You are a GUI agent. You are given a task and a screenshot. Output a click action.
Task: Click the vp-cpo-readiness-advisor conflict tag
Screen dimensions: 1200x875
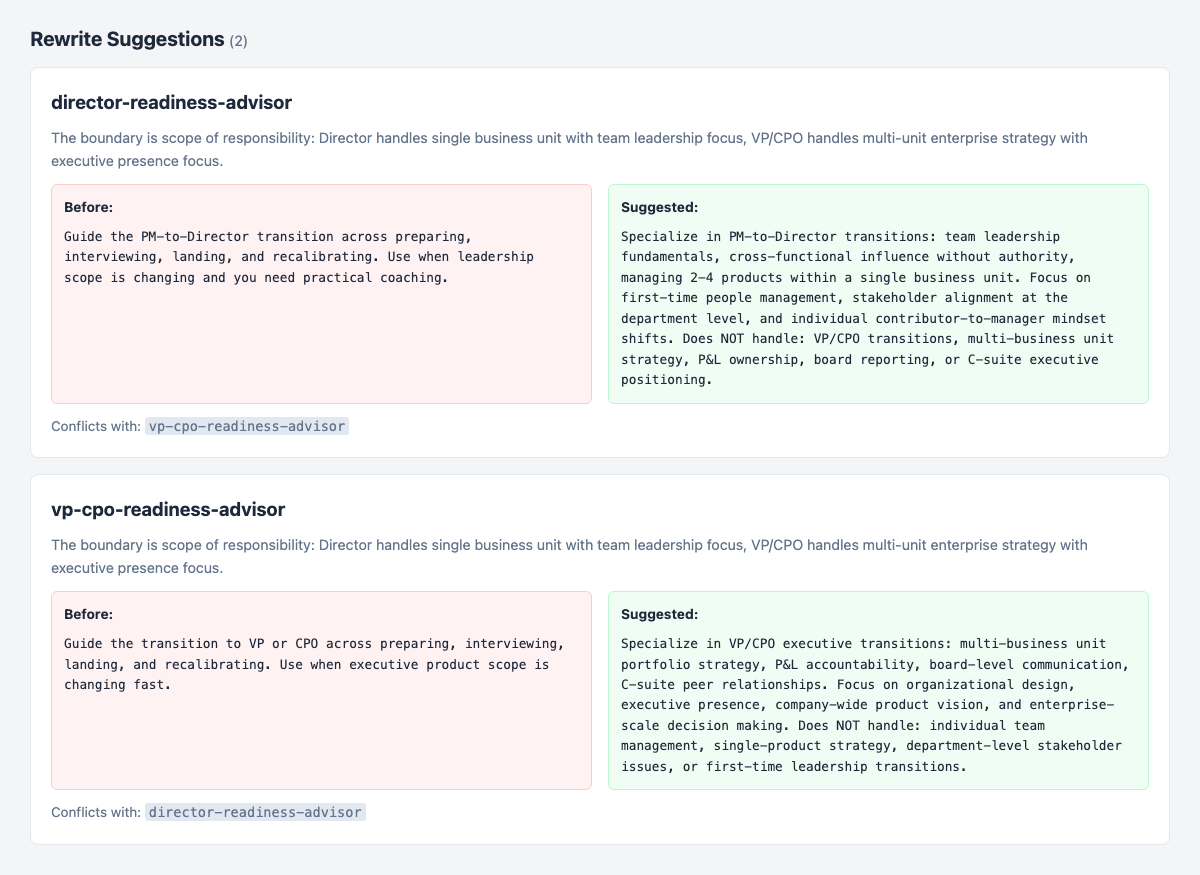[247, 426]
